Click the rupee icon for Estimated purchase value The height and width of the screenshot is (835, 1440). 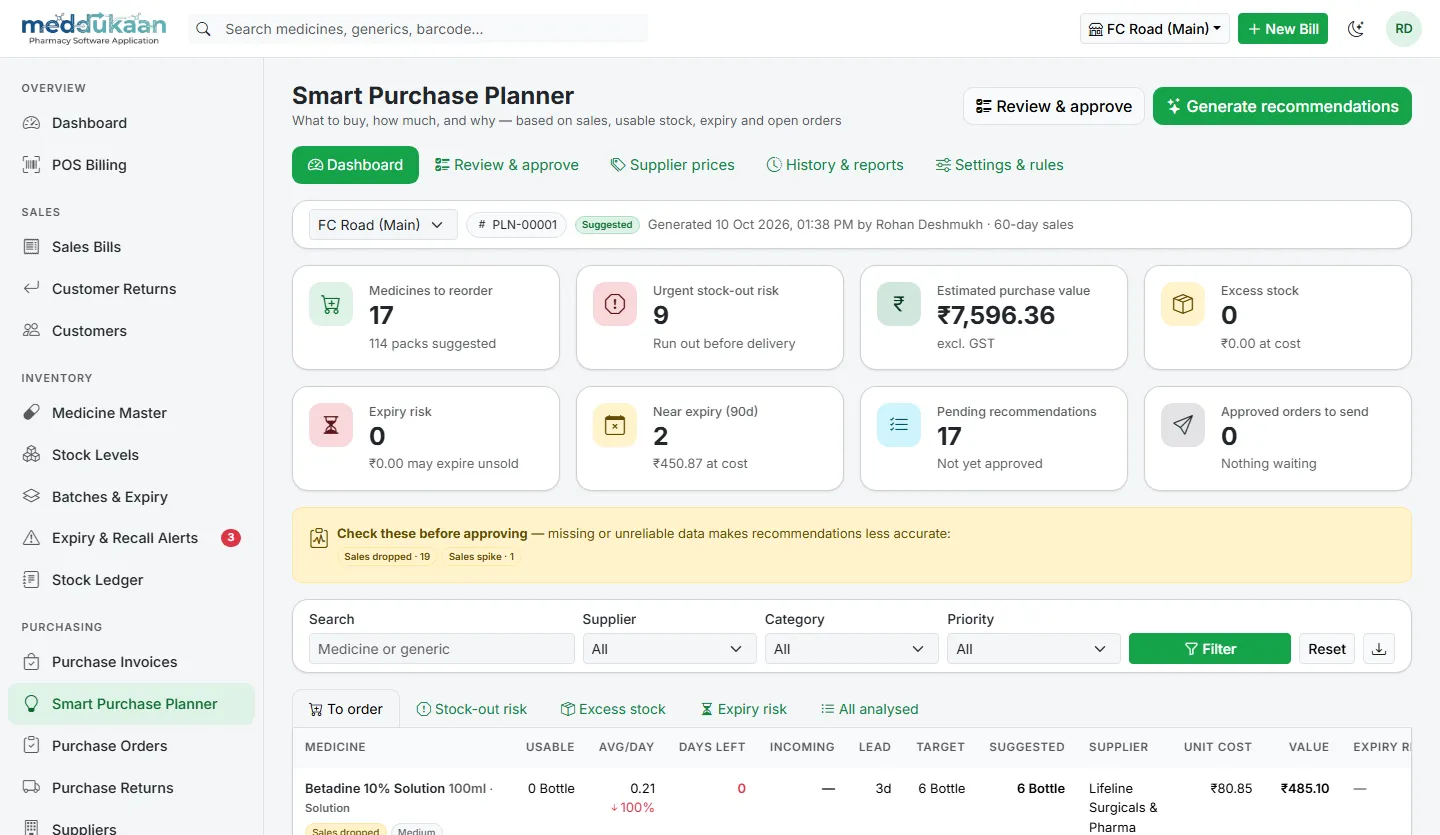coord(899,304)
